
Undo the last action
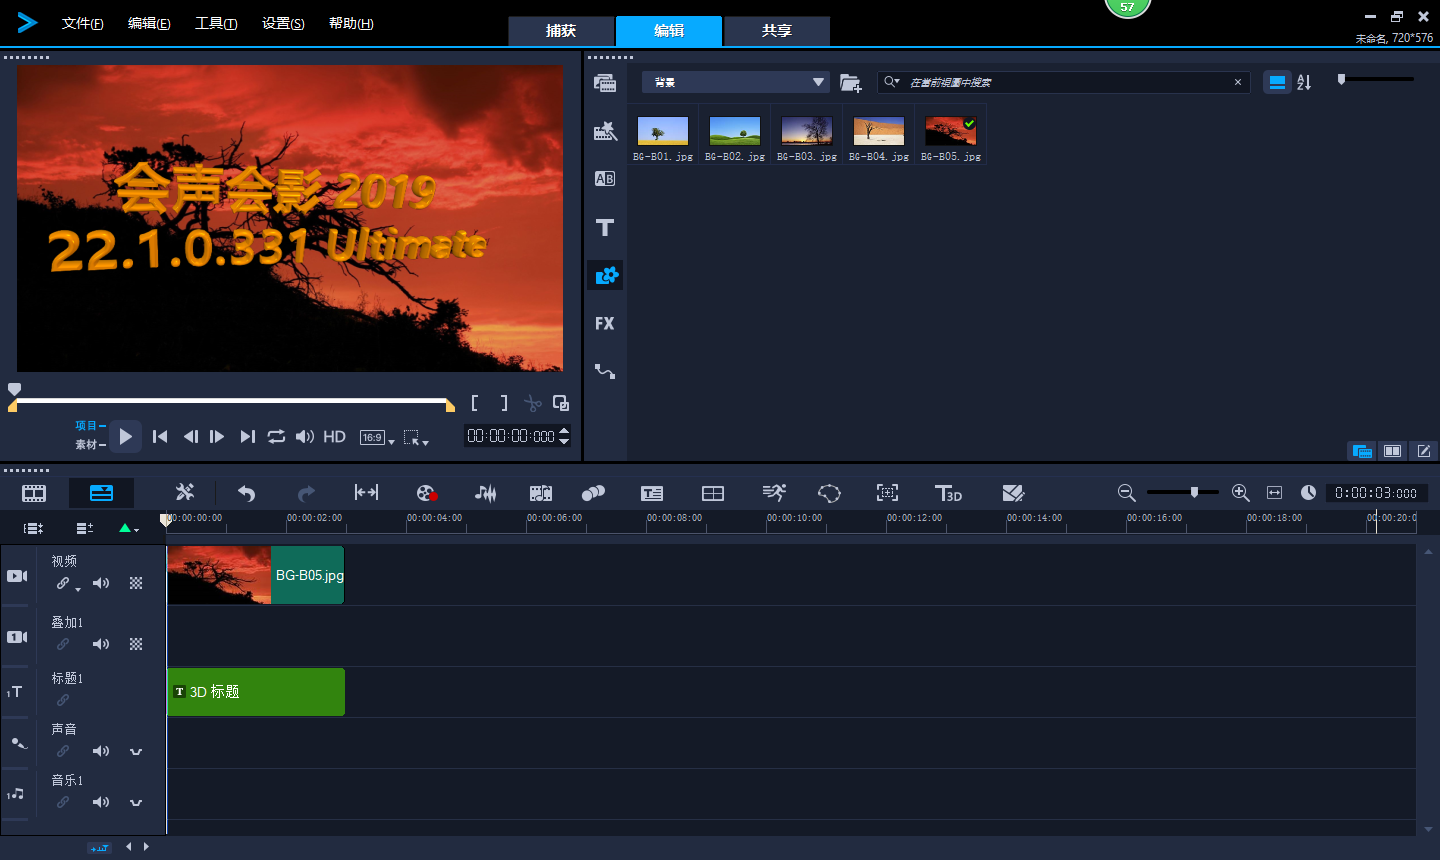click(246, 493)
